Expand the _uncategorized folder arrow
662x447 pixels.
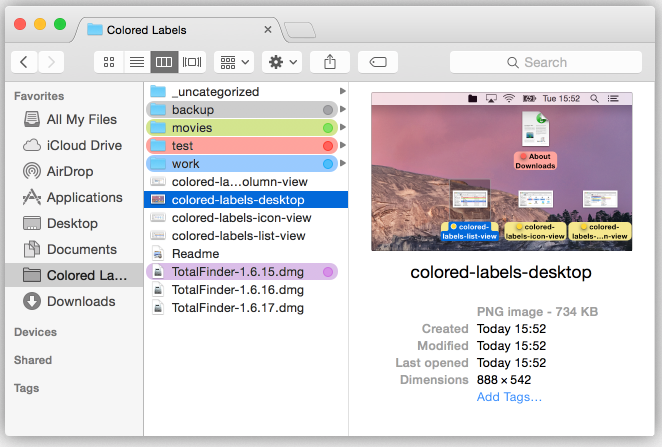point(342,91)
